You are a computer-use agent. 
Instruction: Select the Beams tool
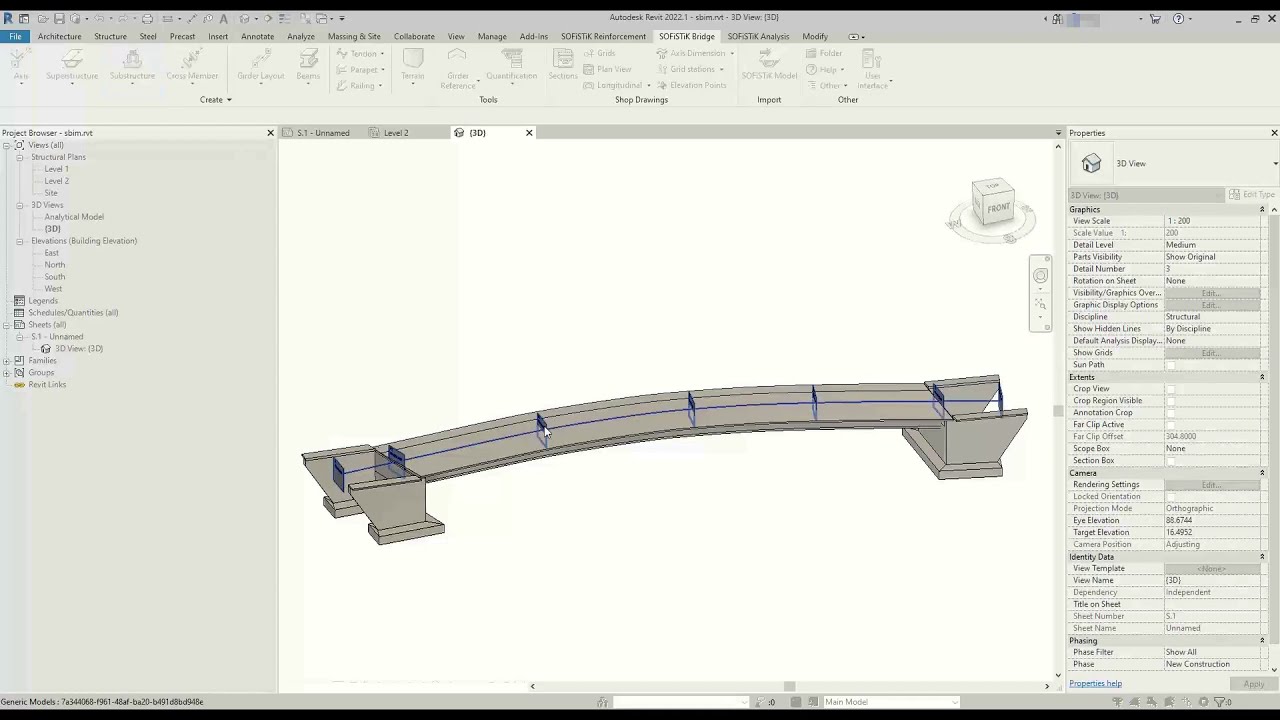click(308, 65)
